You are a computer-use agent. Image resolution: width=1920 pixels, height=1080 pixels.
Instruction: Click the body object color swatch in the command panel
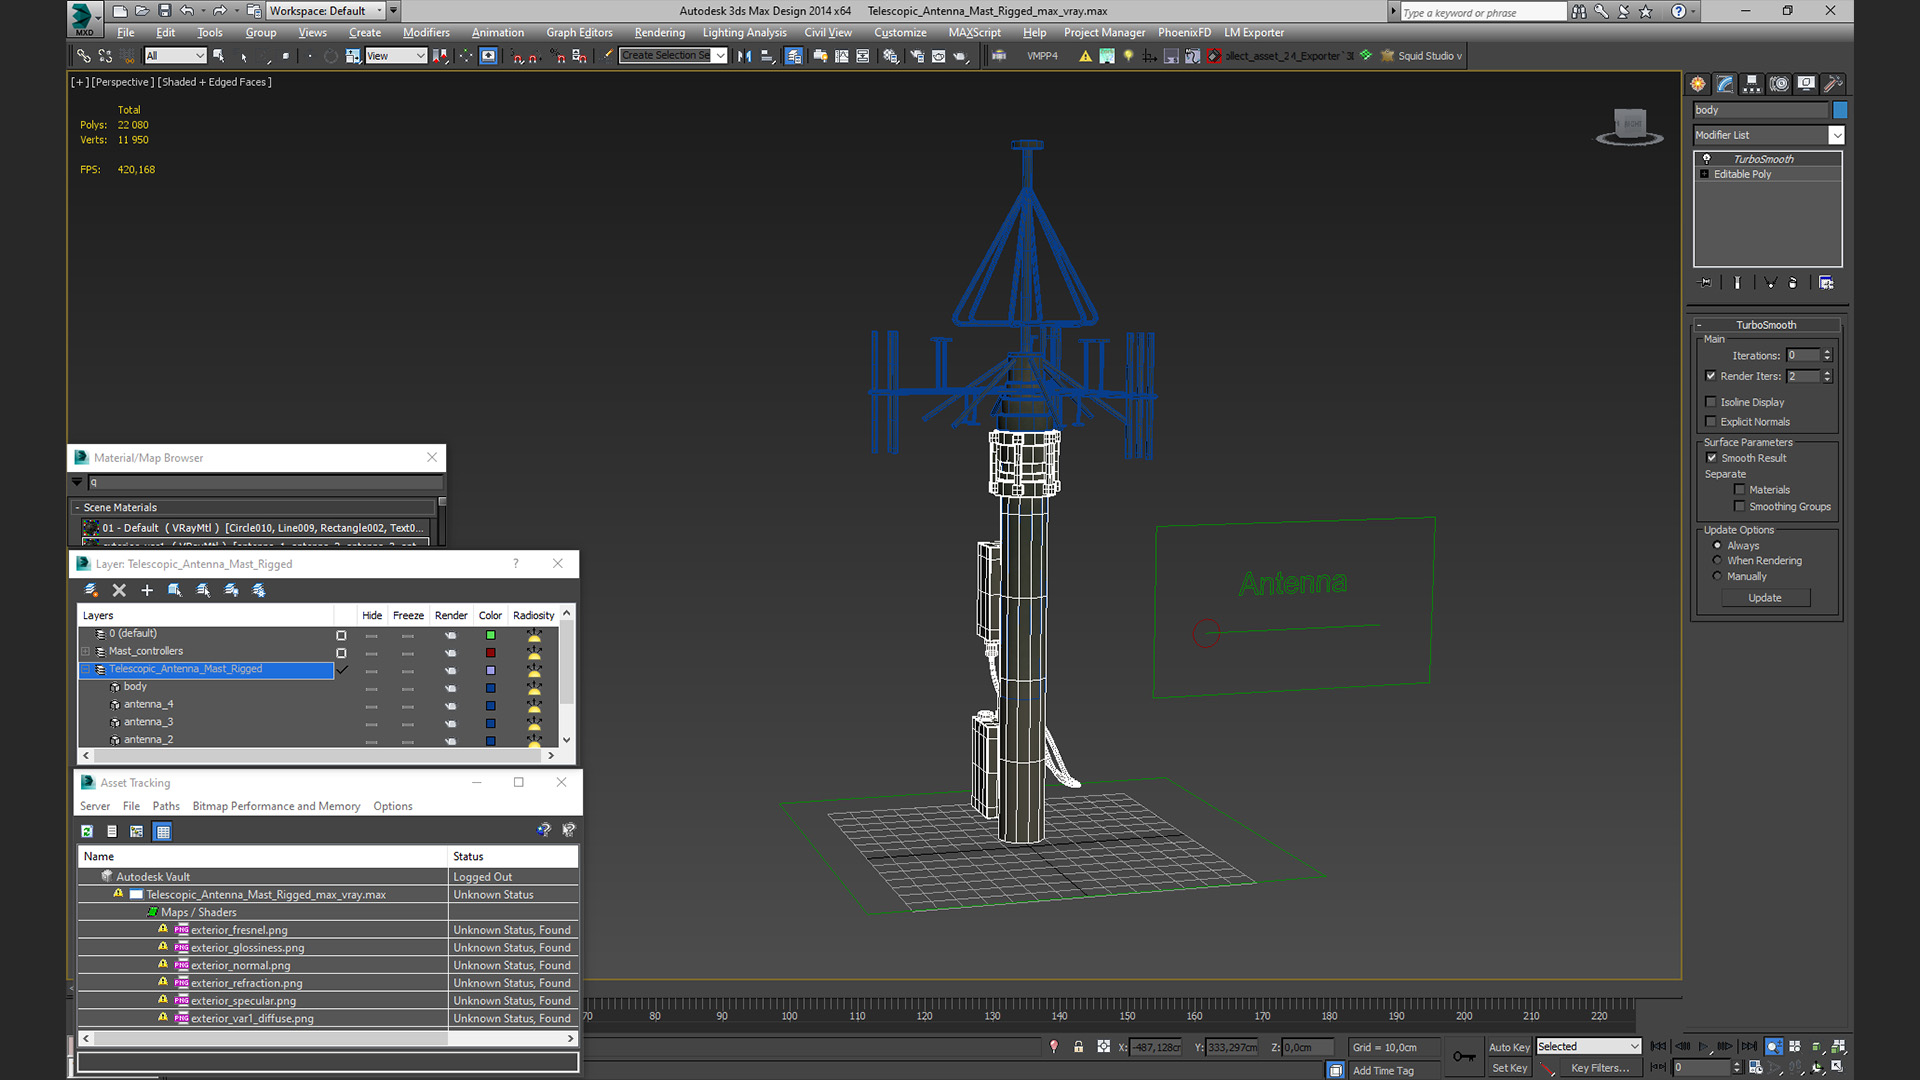tap(1839, 110)
